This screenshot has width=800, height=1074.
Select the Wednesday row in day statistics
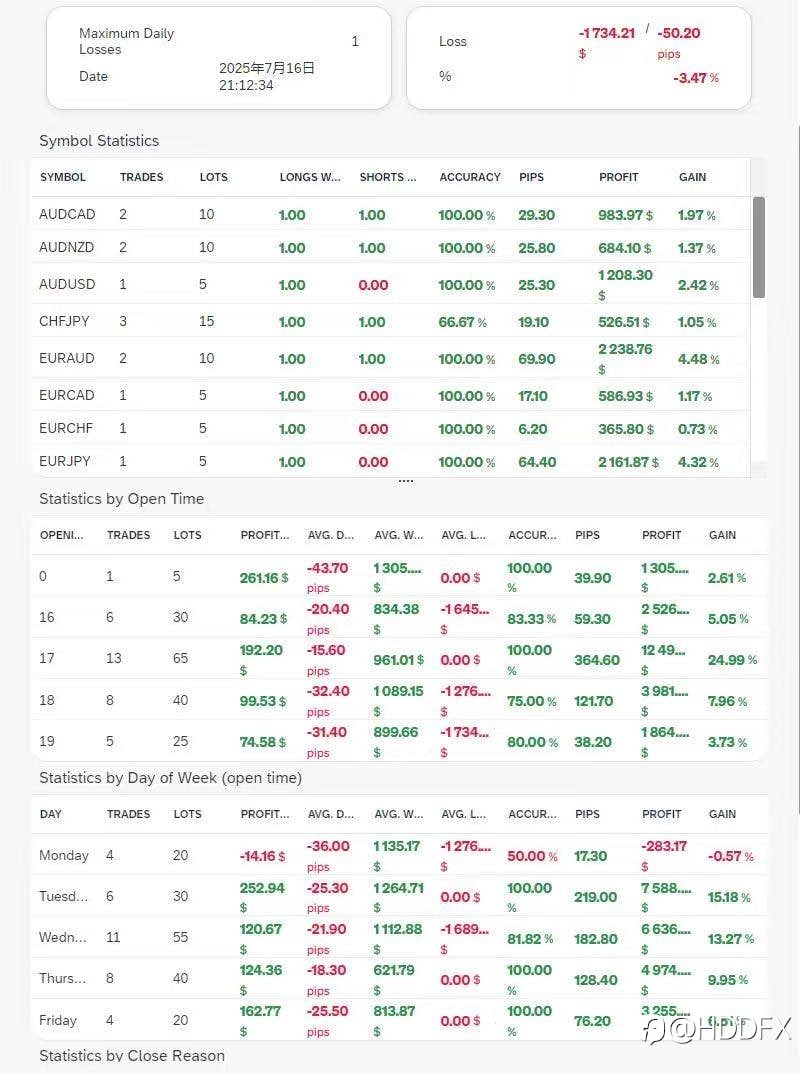point(399,937)
